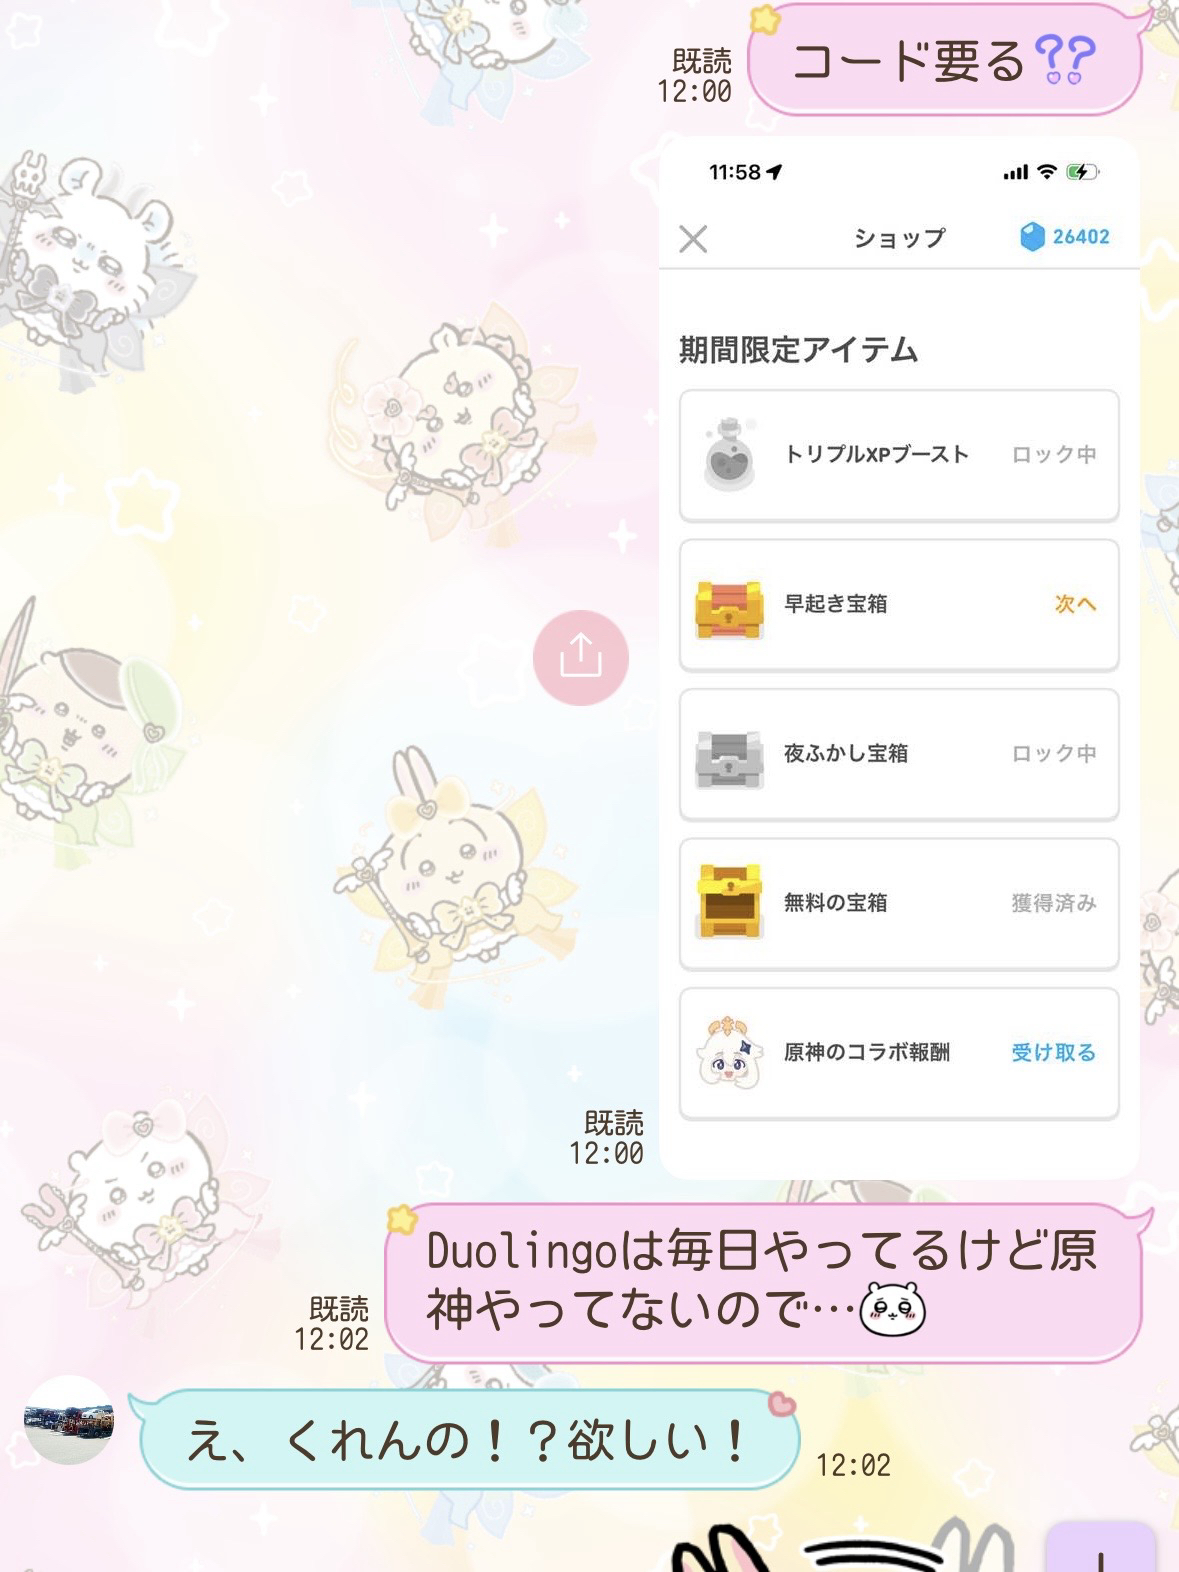Tap the open golden free chest icon
Image resolution: width=1179 pixels, height=1572 pixels.
[729, 902]
